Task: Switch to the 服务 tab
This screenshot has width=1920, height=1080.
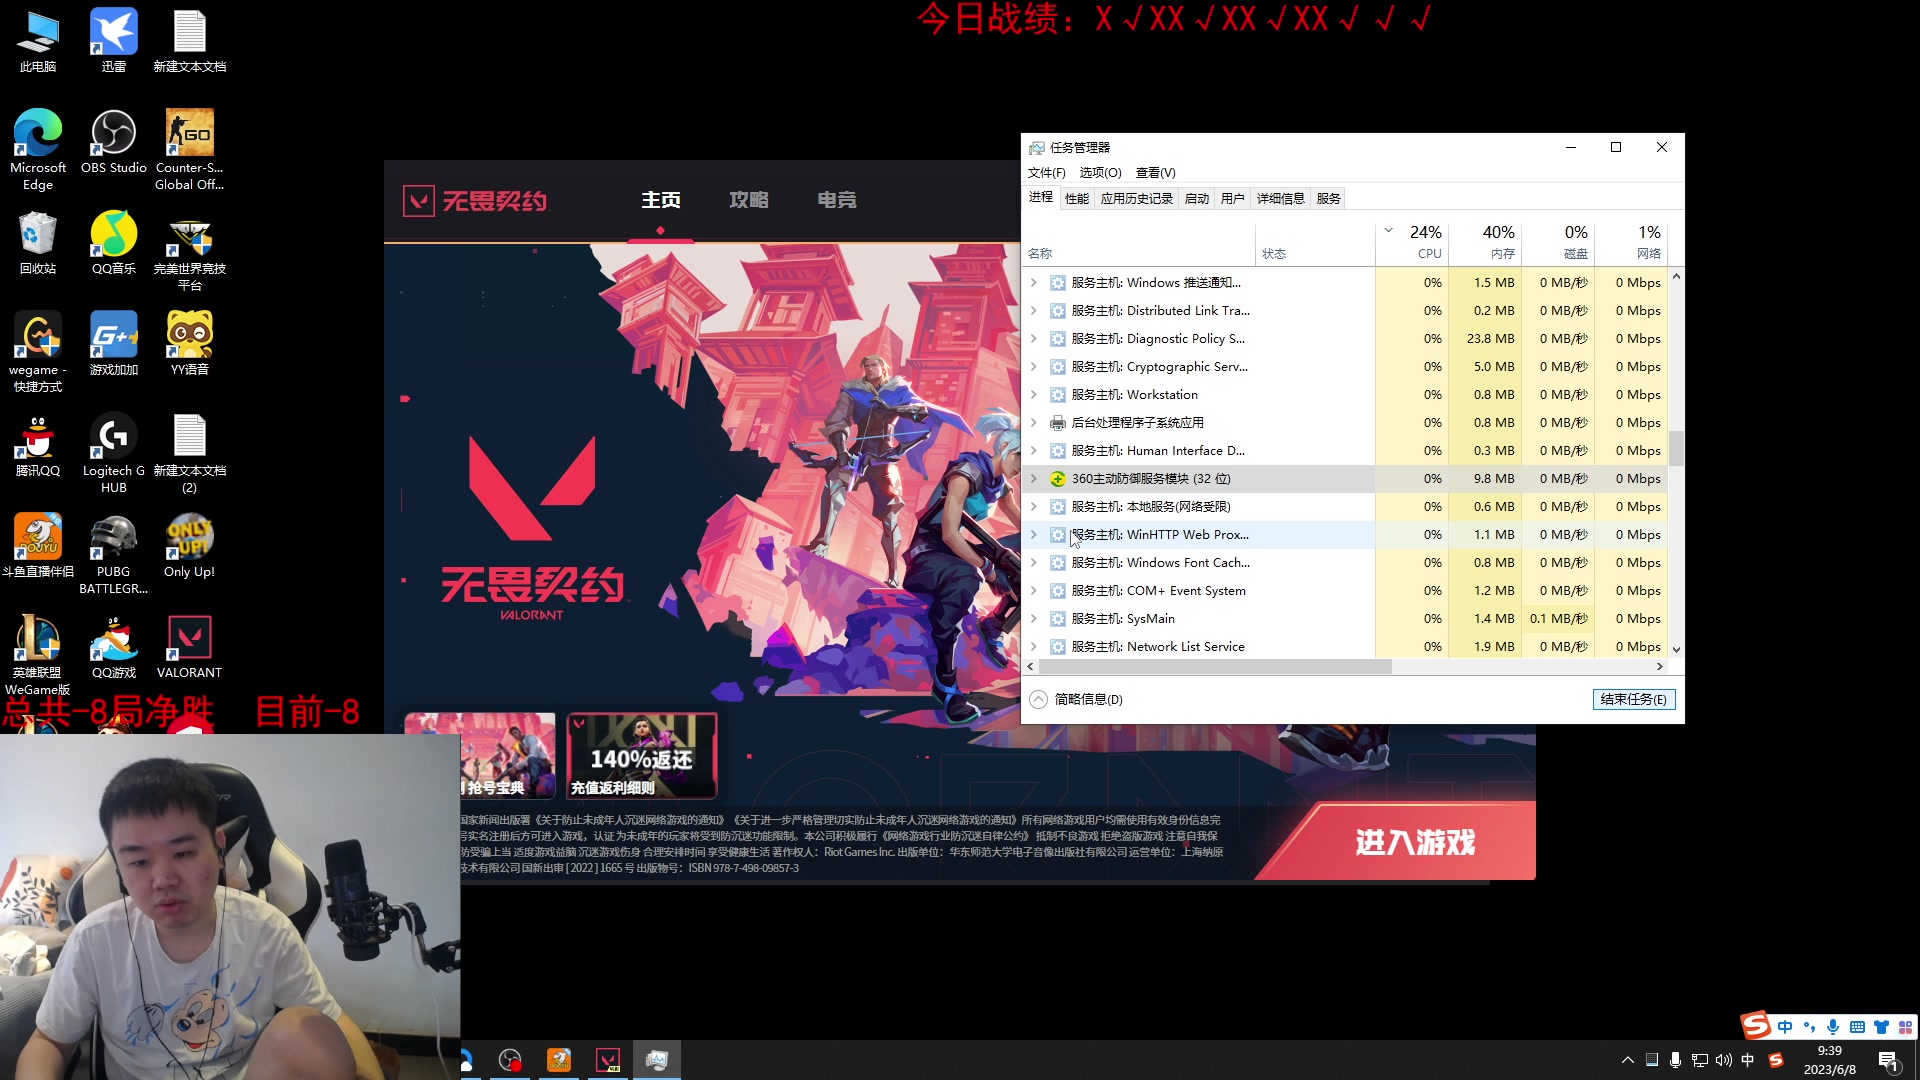Action: tap(1329, 199)
